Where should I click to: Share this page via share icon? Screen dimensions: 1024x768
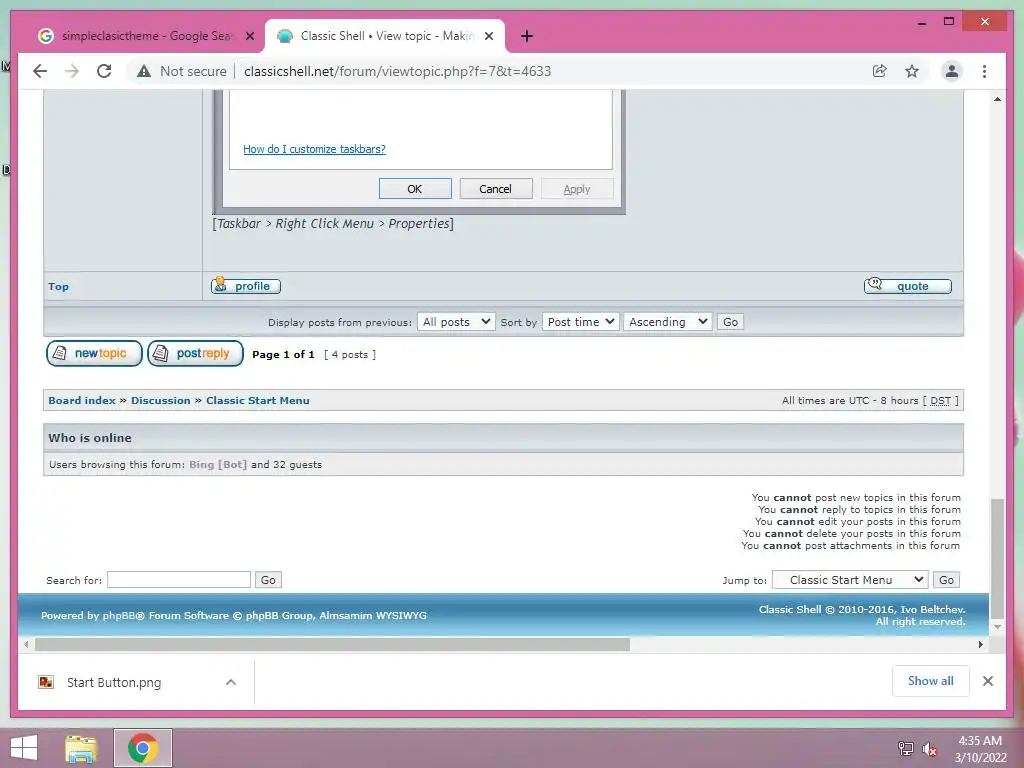880,71
